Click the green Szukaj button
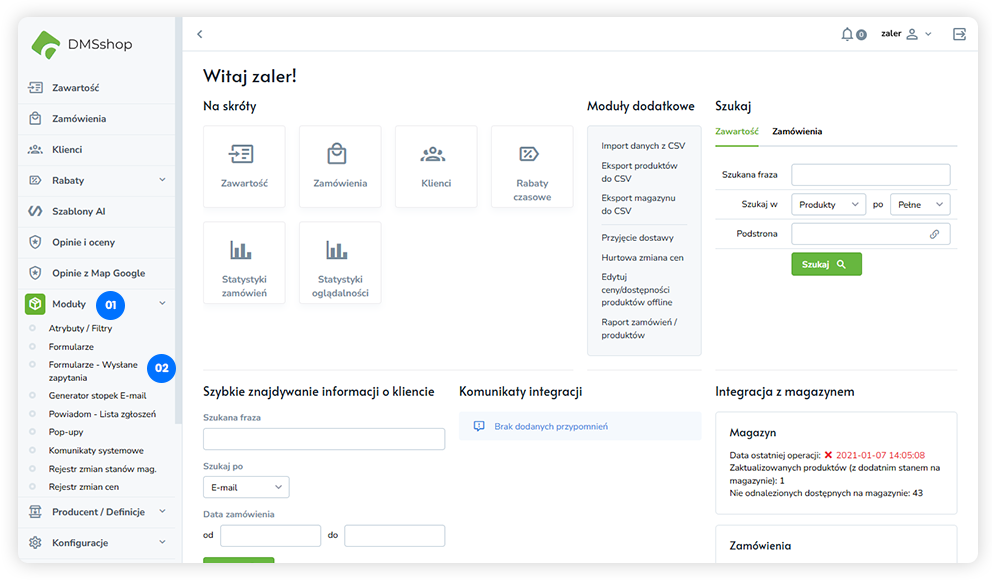The width and height of the screenshot is (994, 580). coord(826,264)
